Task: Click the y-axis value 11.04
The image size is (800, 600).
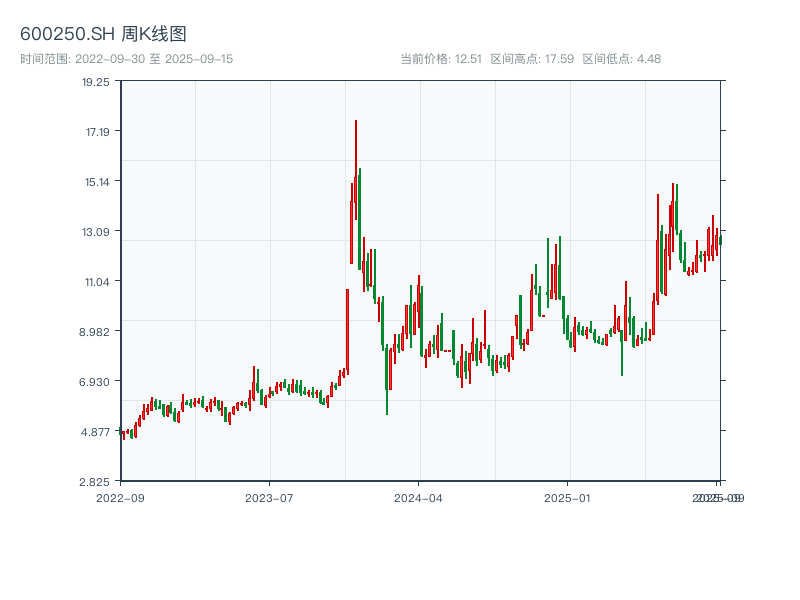Action: 96,282
